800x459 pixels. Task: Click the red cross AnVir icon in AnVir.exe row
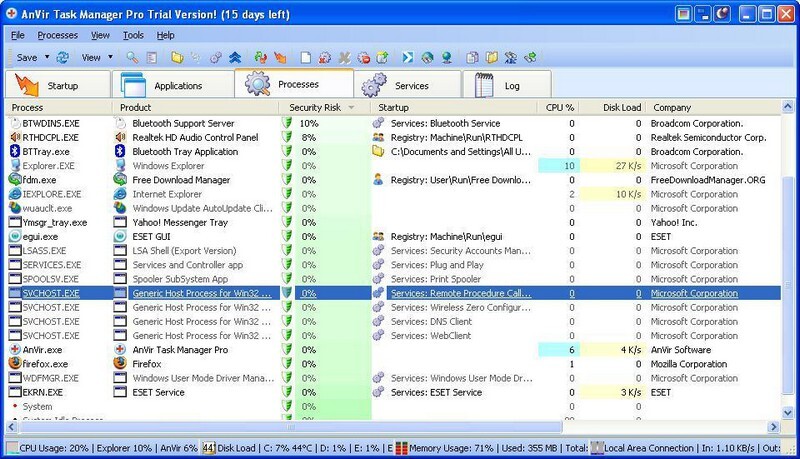coord(15,350)
